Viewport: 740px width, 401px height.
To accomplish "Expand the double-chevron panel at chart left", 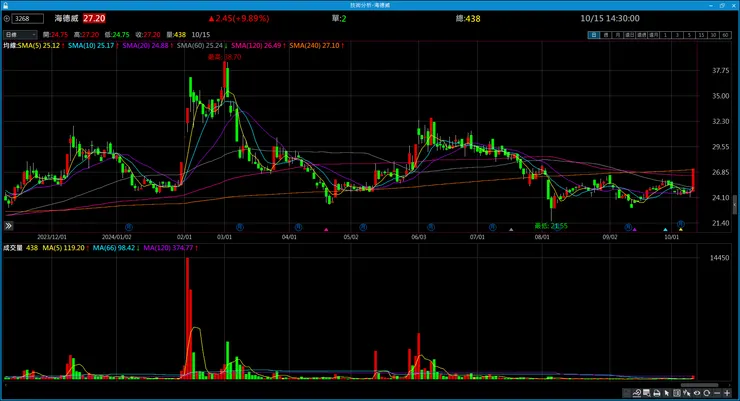I will [8, 226].
